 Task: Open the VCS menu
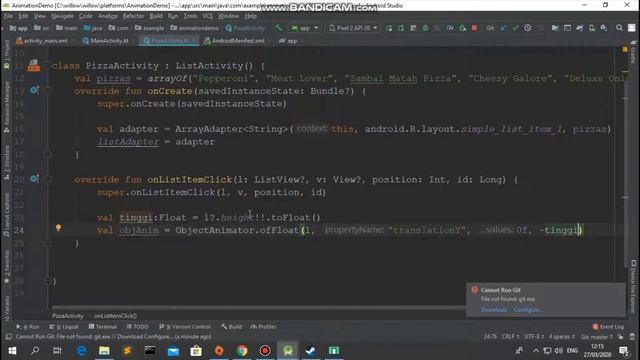pyautogui.click(x=207, y=16)
